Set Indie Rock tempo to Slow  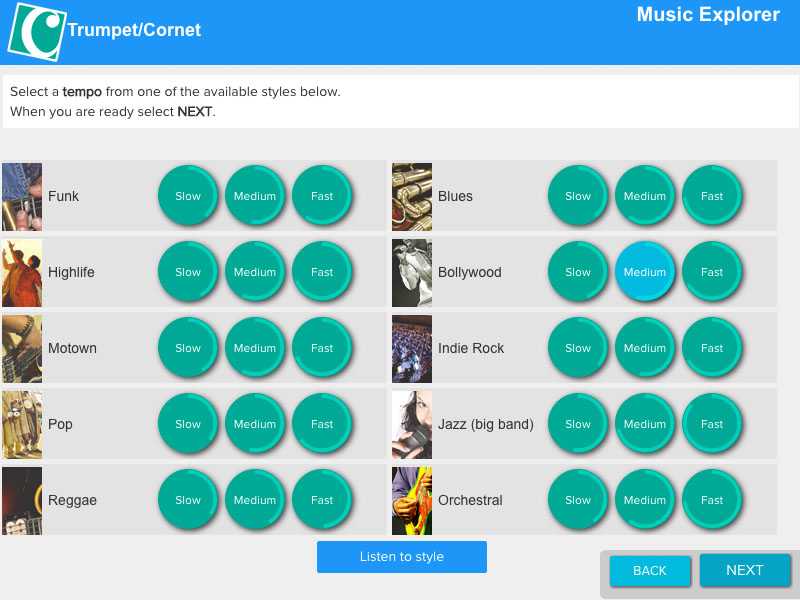pos(578,347)
